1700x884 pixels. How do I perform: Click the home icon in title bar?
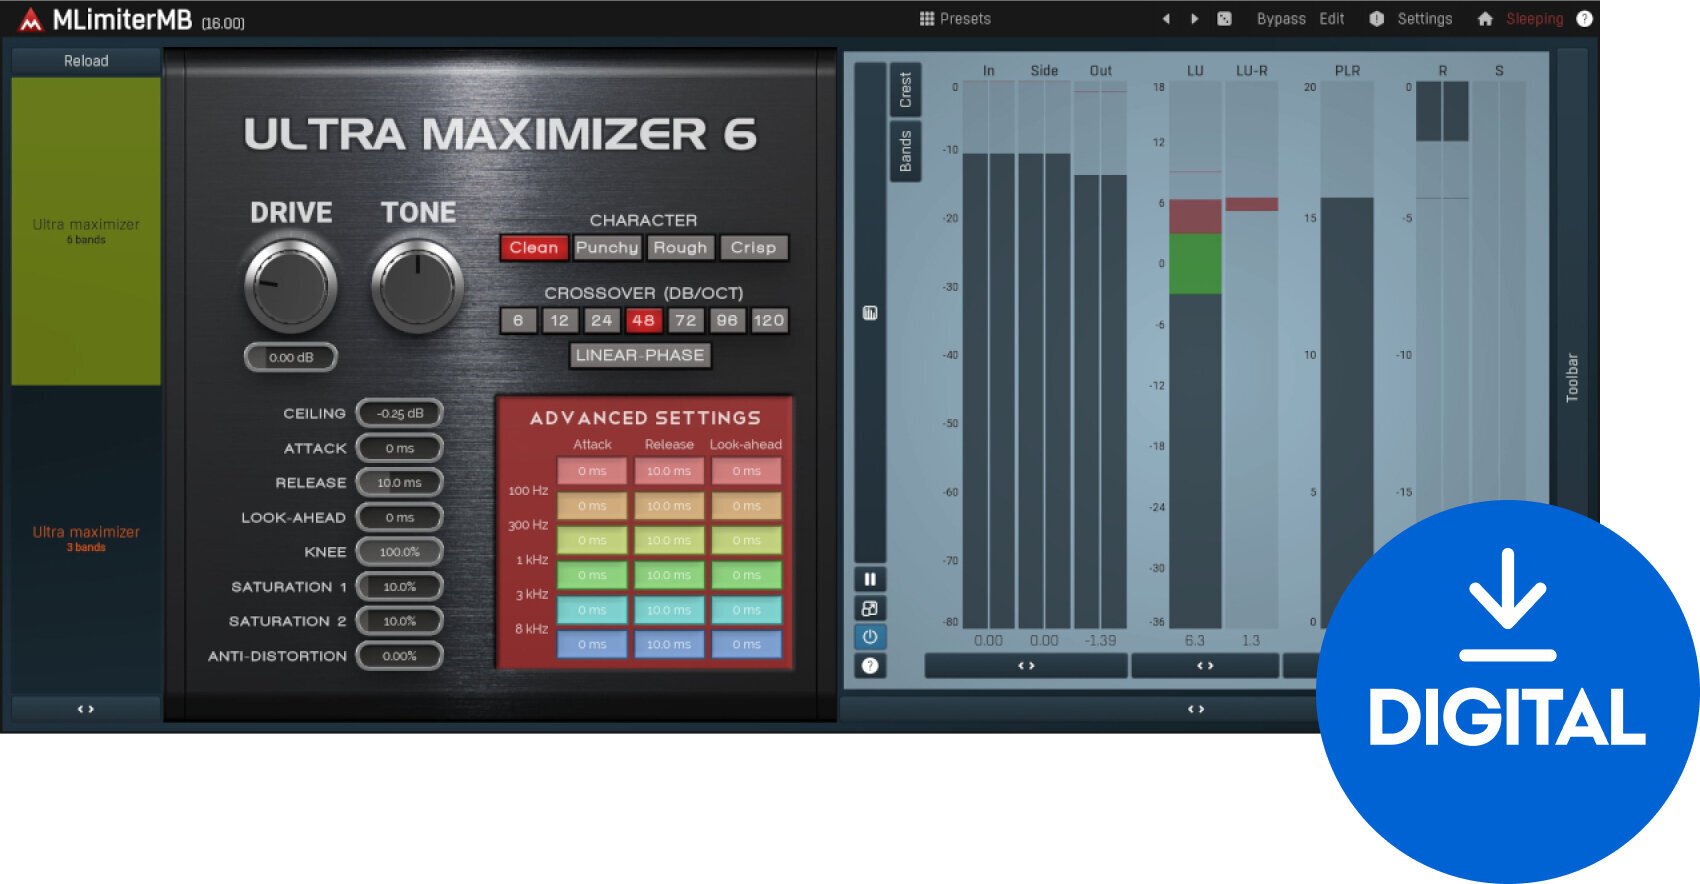coord(1485,18)
